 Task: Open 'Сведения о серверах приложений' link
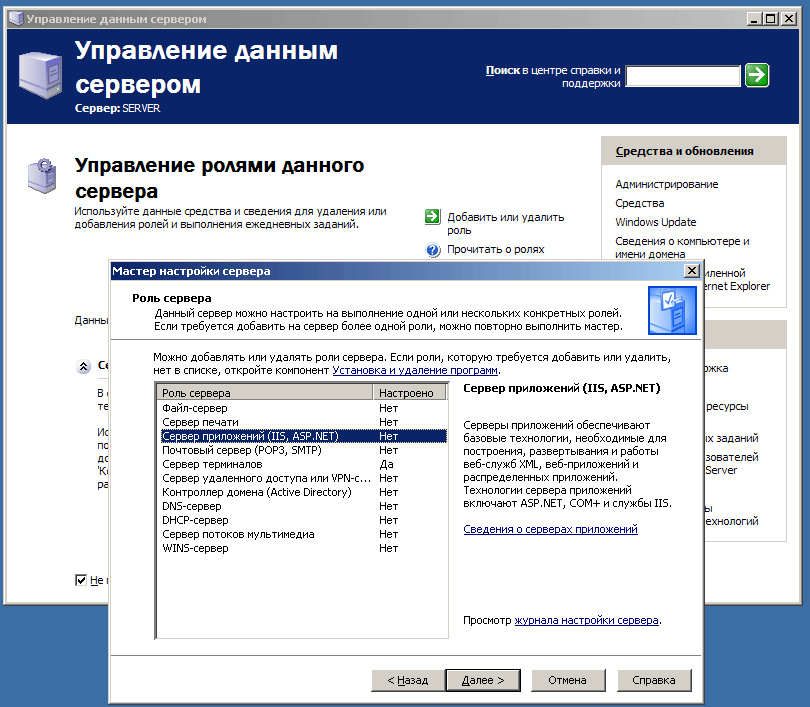click(550, 529)
